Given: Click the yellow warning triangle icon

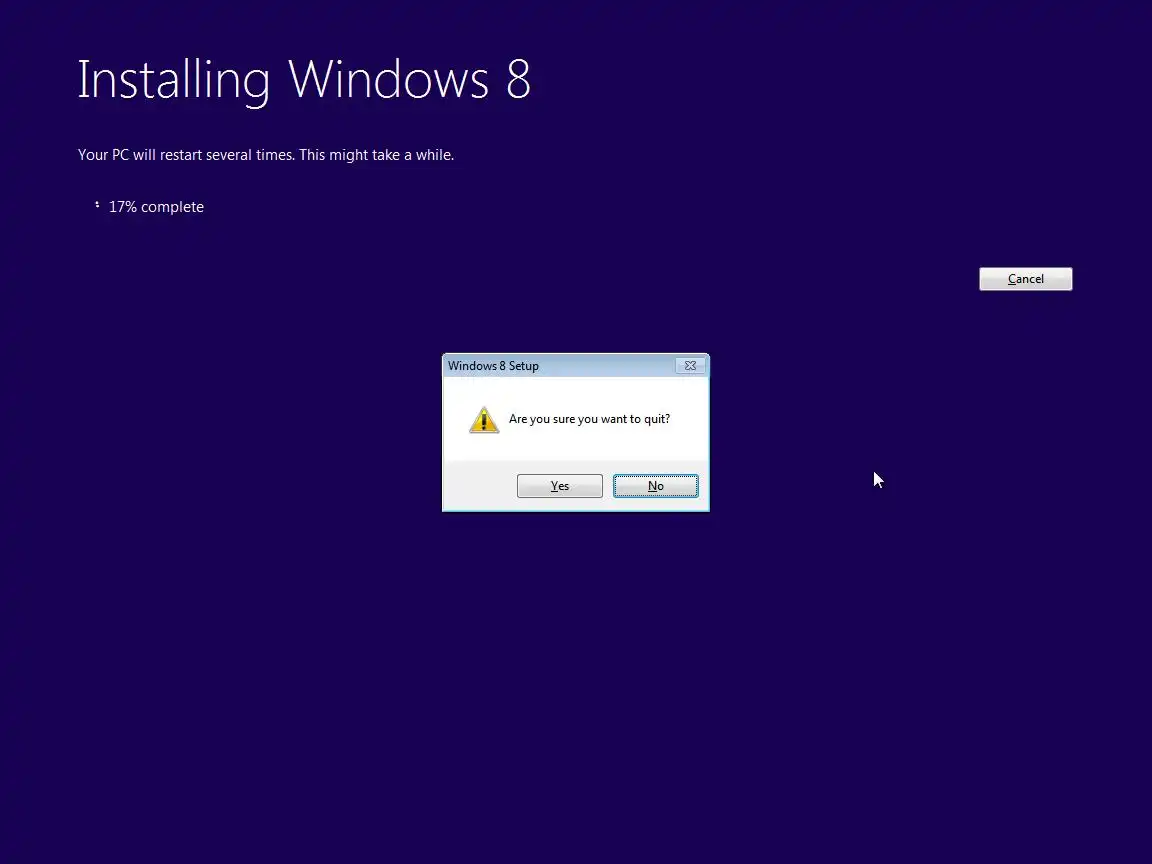Looking at the screenshot, I should click(x=484, y=420).
